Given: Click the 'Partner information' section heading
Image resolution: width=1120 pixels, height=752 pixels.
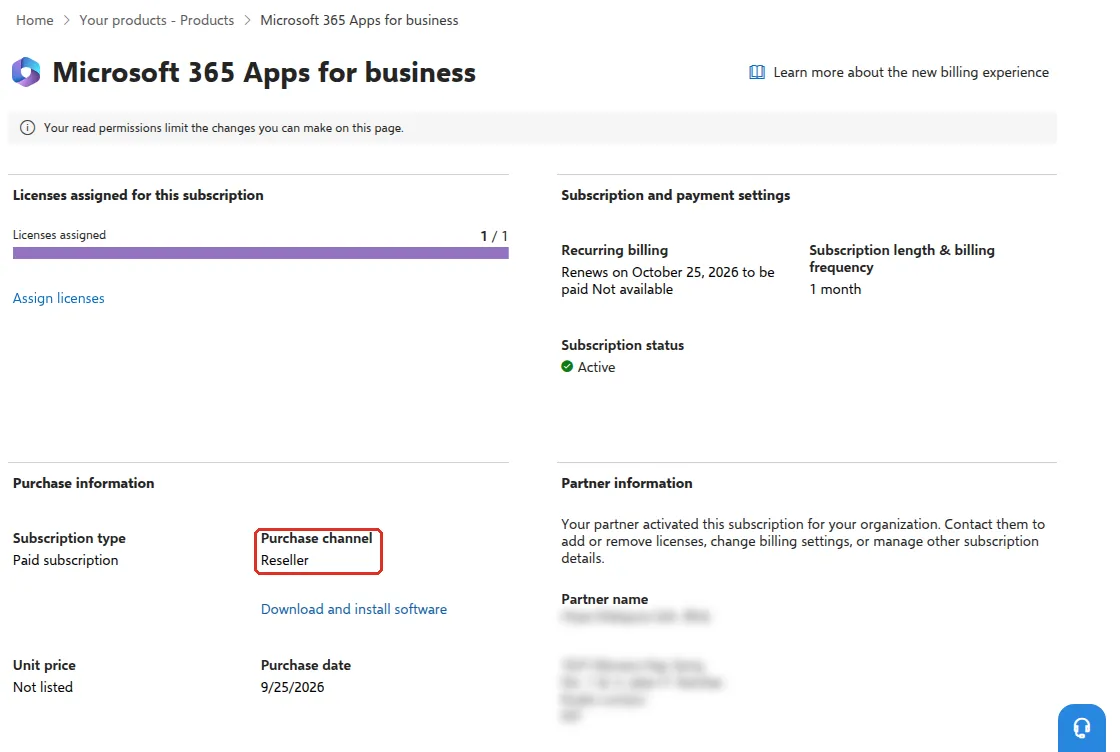Looking at the screenshot, I should pos(626,483).
